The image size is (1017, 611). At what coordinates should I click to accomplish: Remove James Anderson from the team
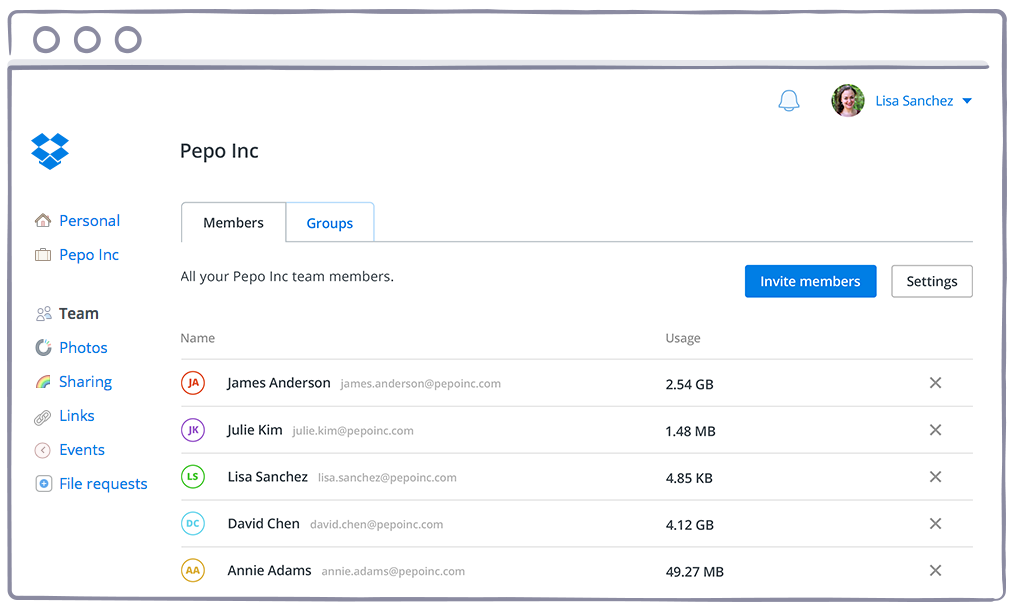click(x=935, y=383)
